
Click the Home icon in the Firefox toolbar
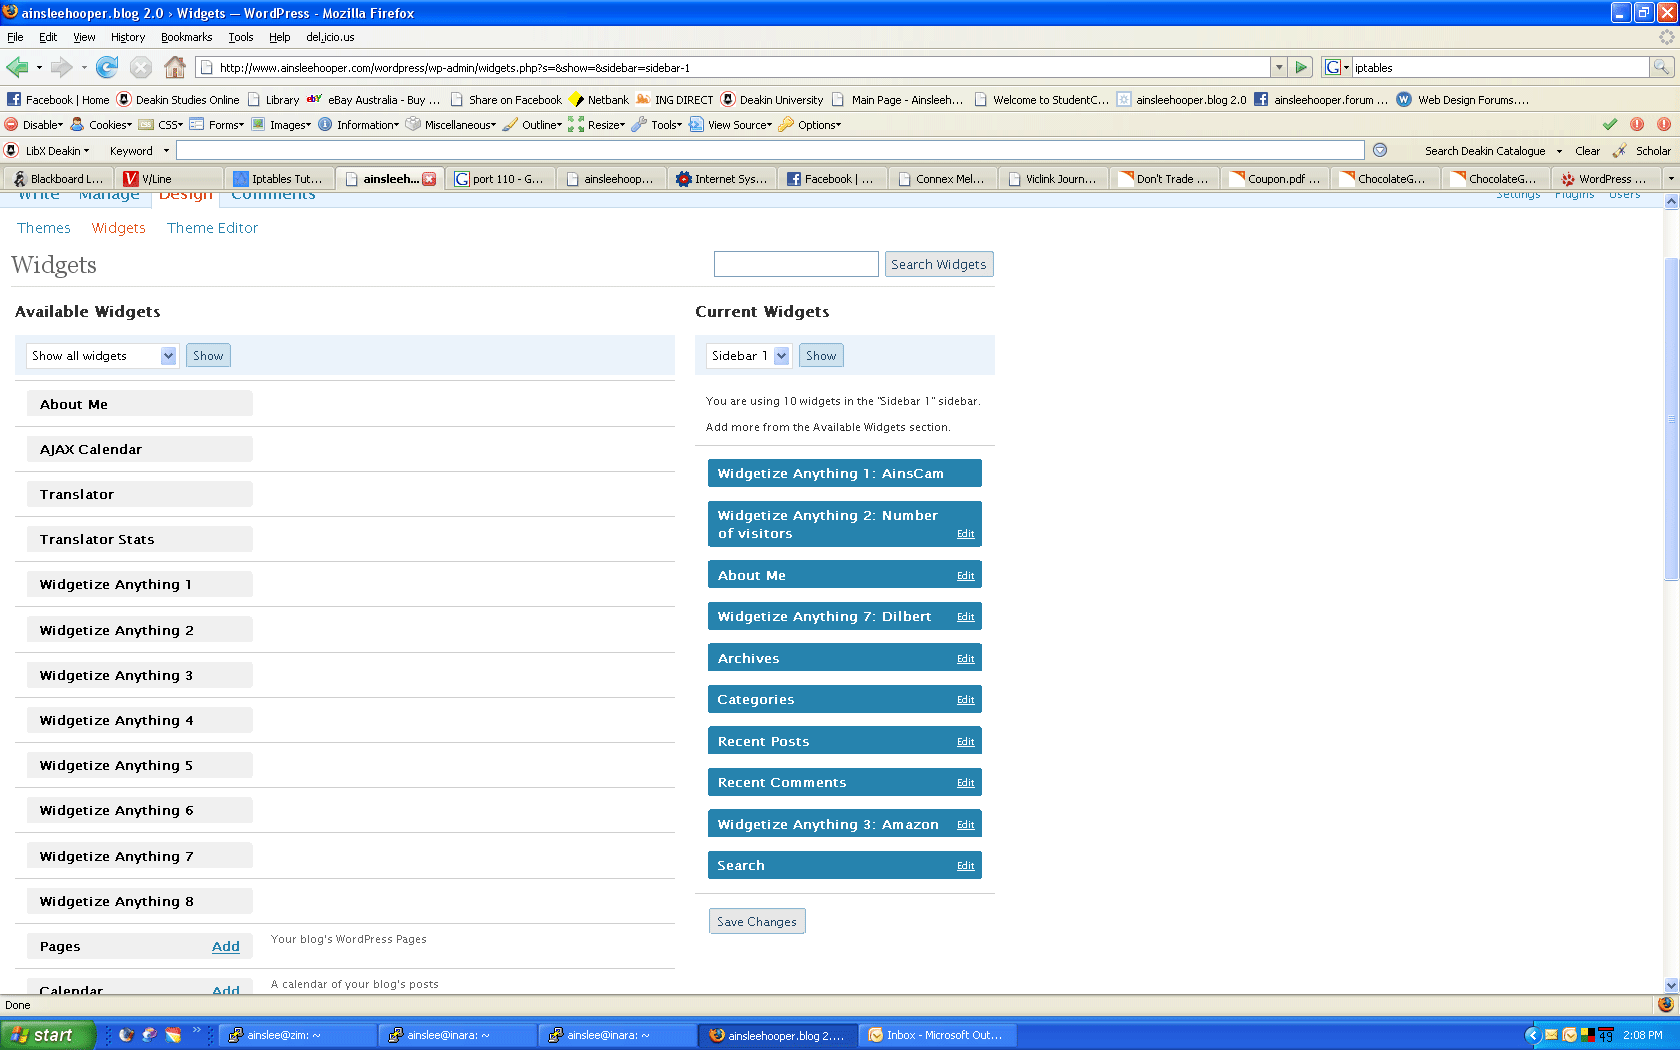pyautogui.click(x=176, y=67)
